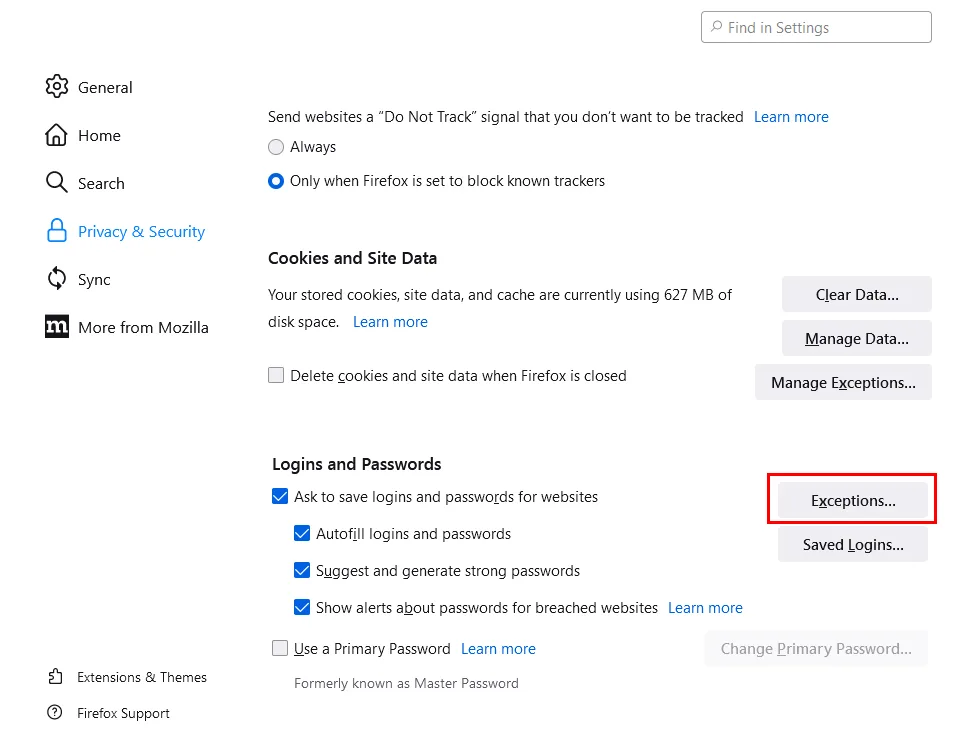Click the Home house icon
Image resolution: width=956 pixels, height=745 pixels.
point(56,135)
